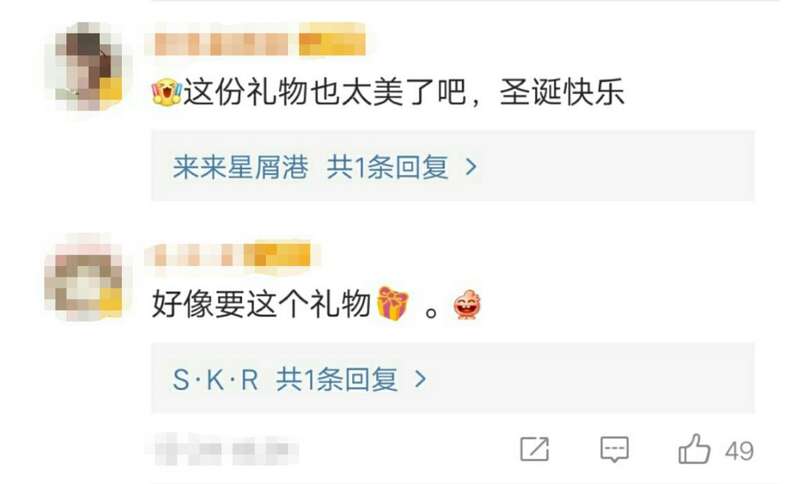Open the comment reply bubble icon

(x=614, y=449)
